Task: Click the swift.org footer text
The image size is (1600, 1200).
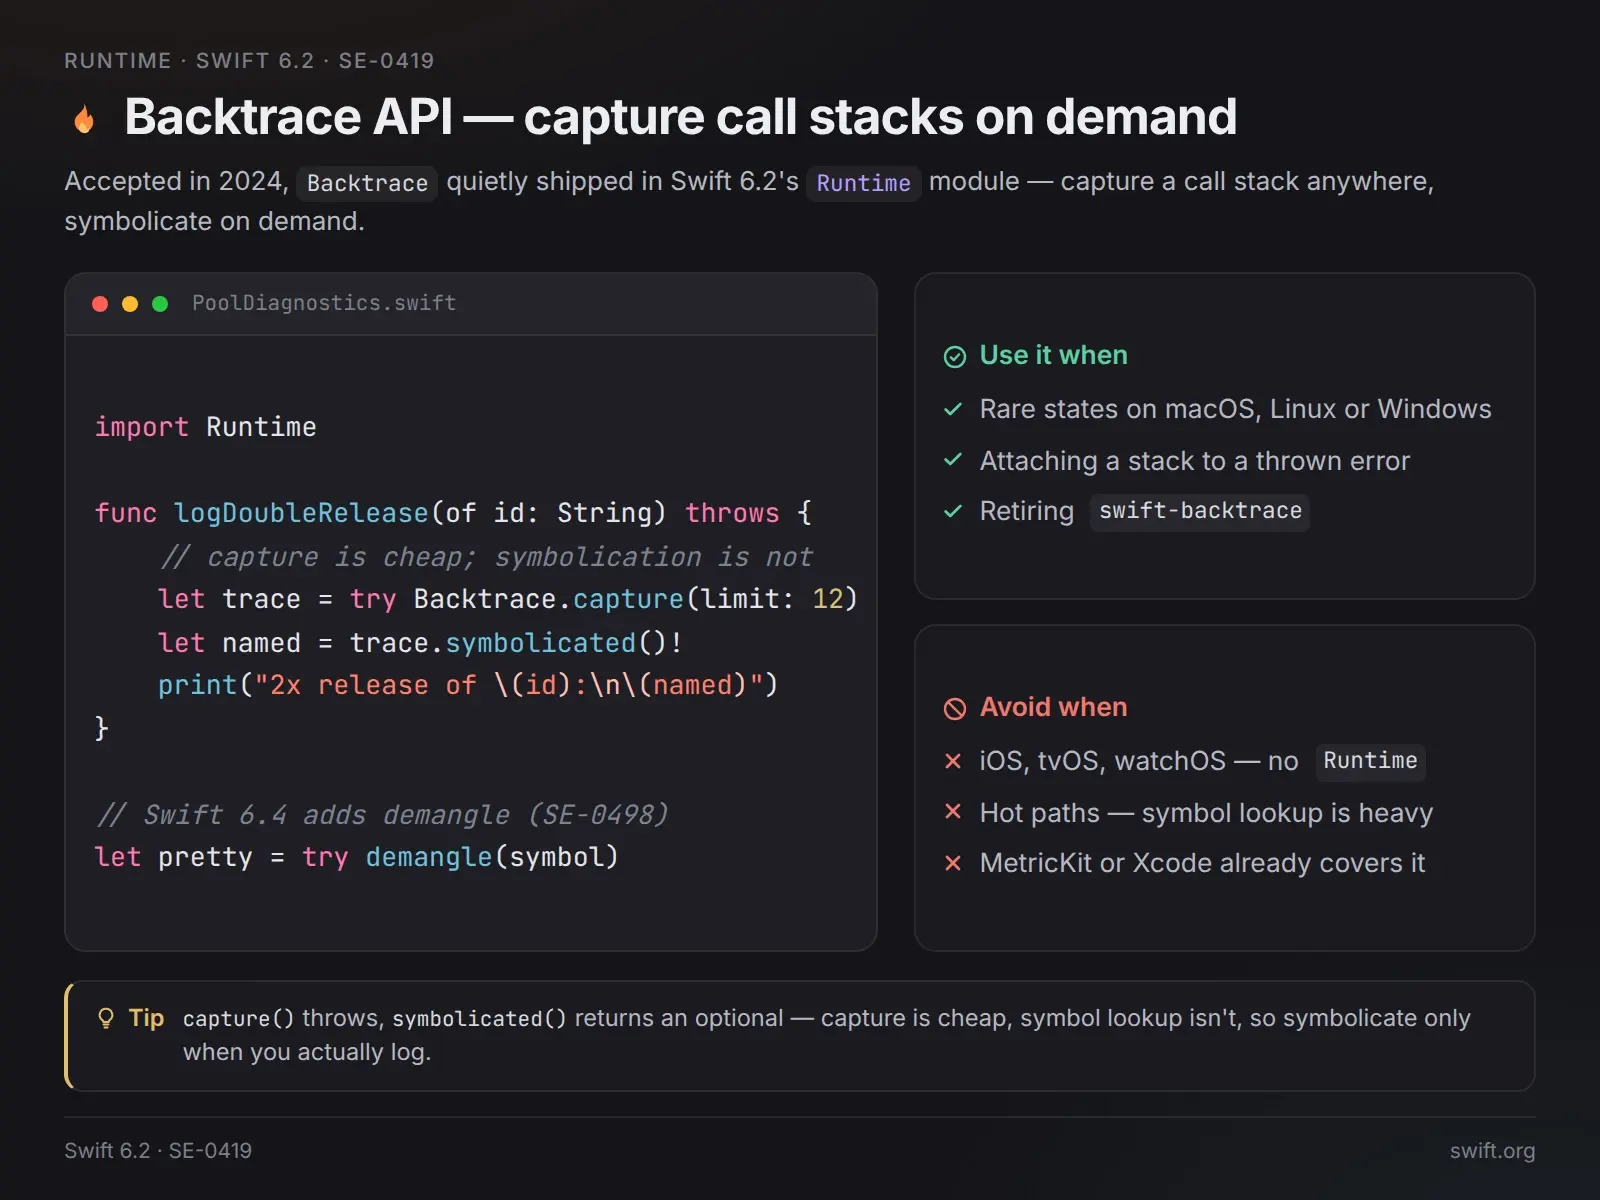Action: pyautogui.click(x=1492, y=1151)
